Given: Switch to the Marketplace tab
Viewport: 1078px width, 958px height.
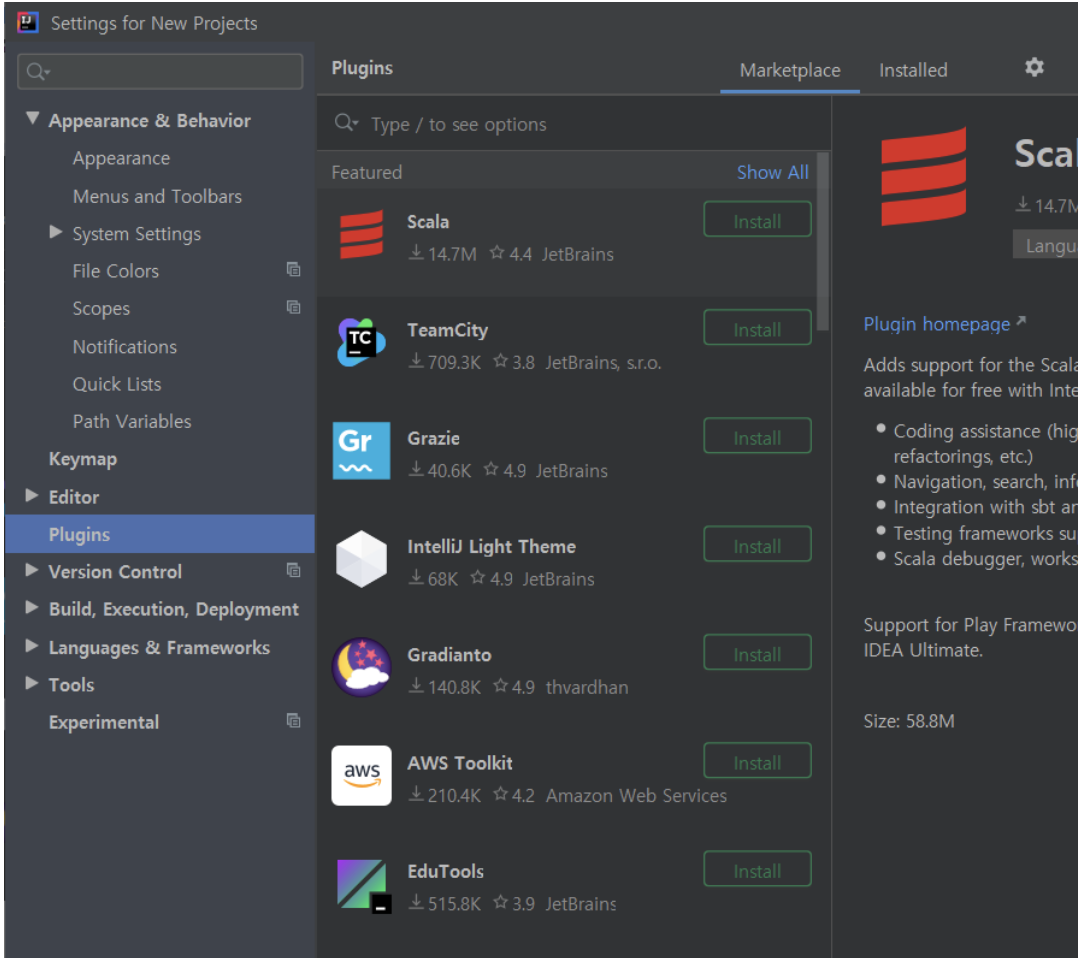Looking at the screenshot, I should pyautogui.click(x=790, y=70).
